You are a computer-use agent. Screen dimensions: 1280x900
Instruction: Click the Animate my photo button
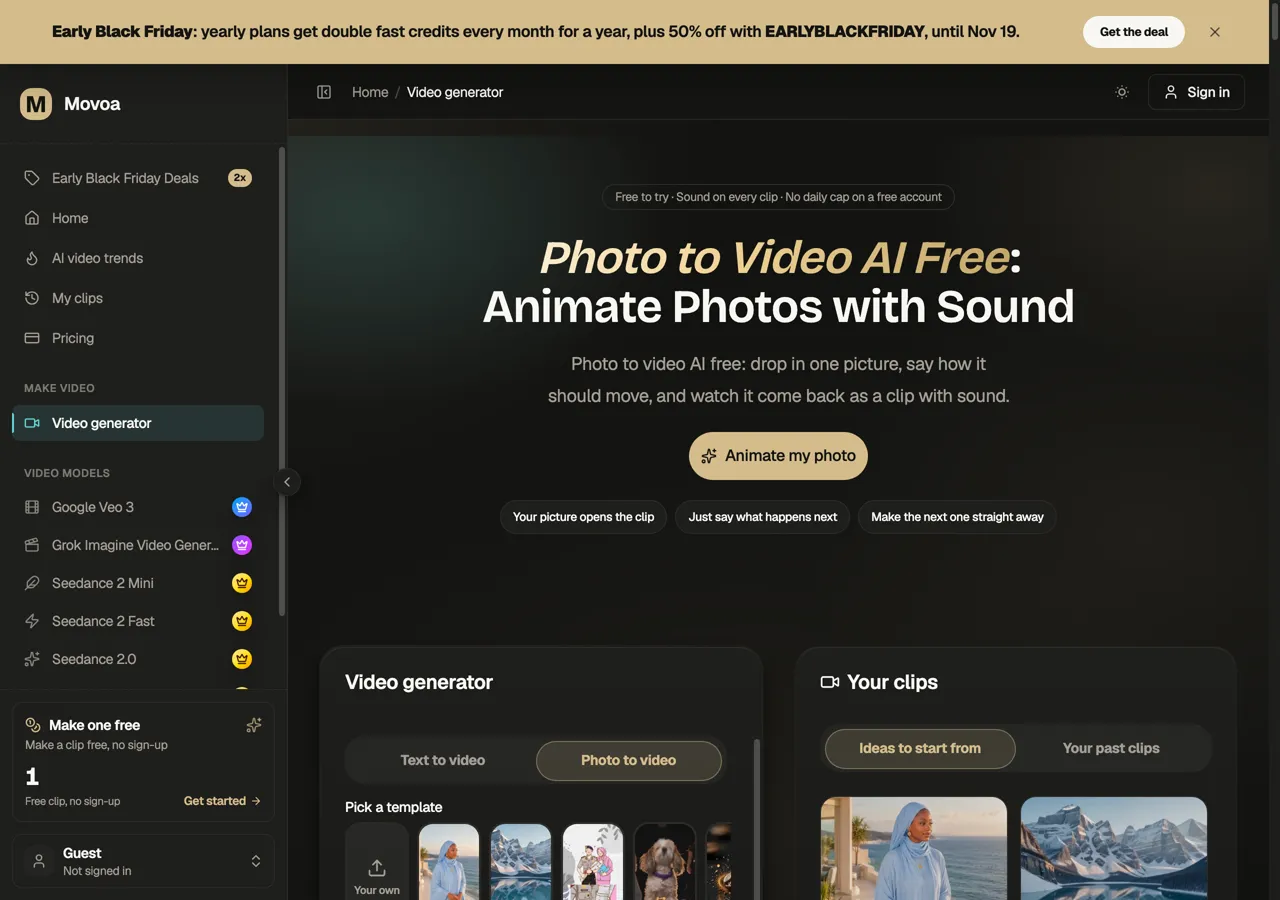click(x=778, y=456)
